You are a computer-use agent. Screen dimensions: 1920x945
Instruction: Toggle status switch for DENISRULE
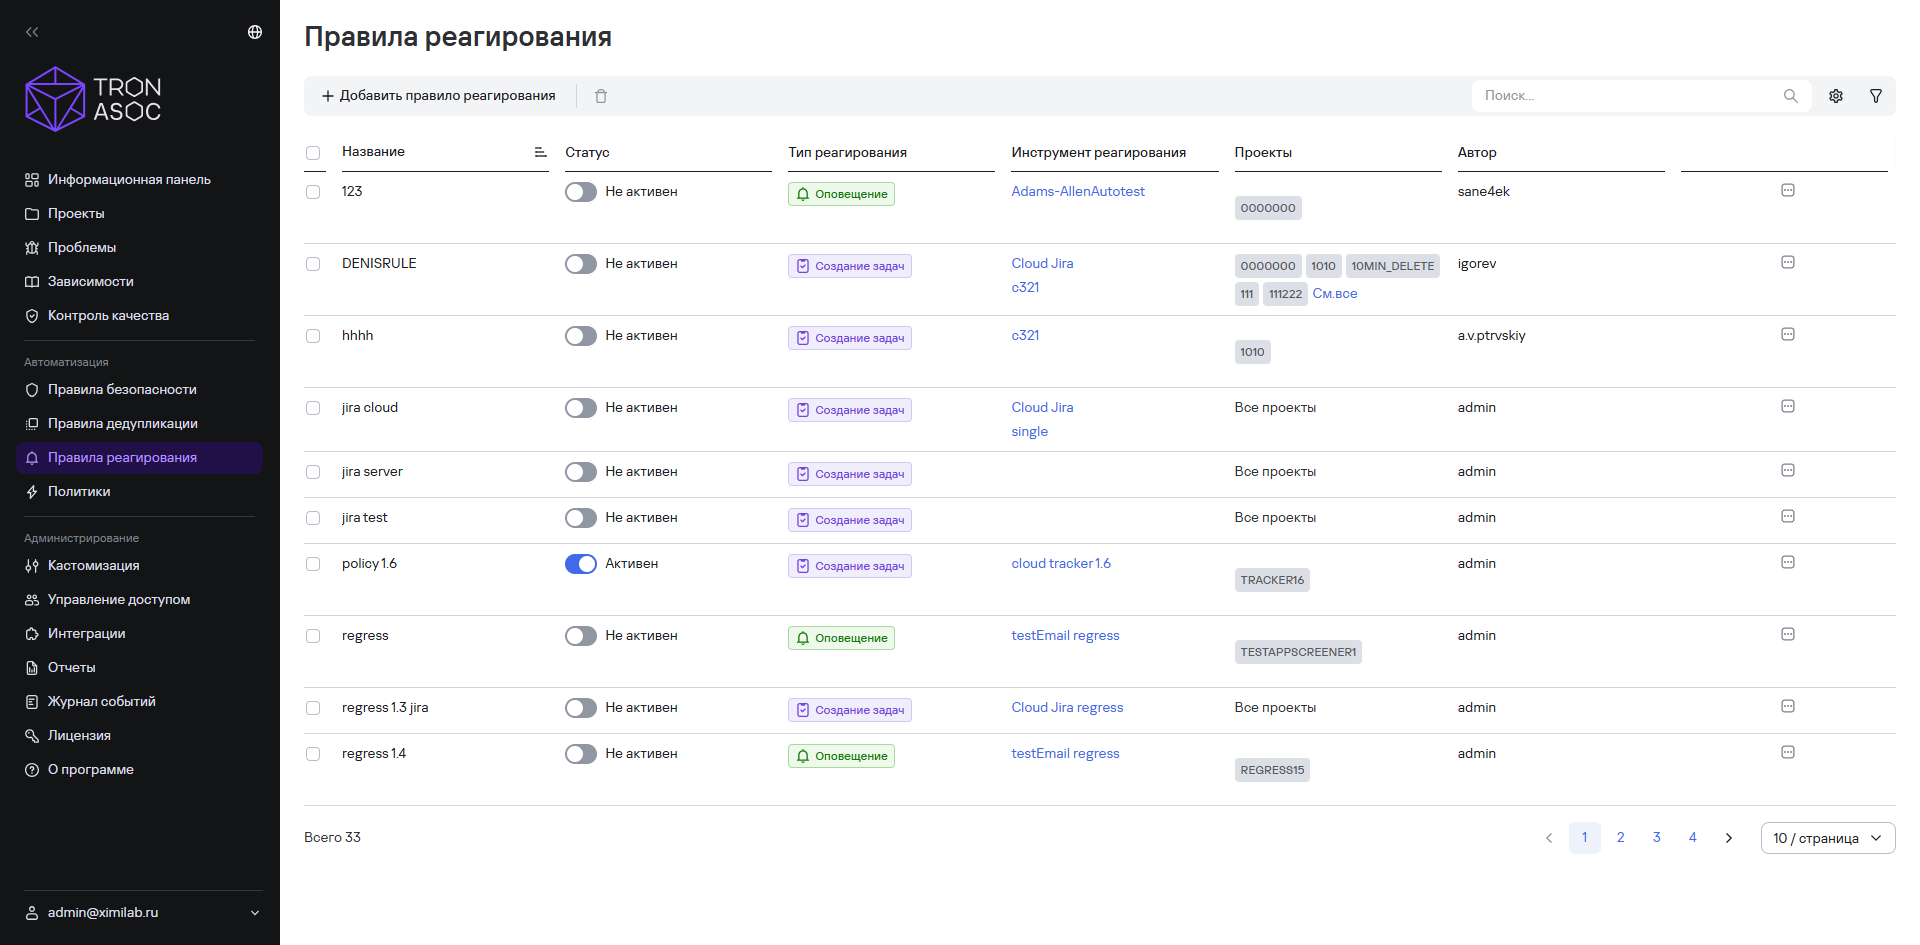point(581,264)
